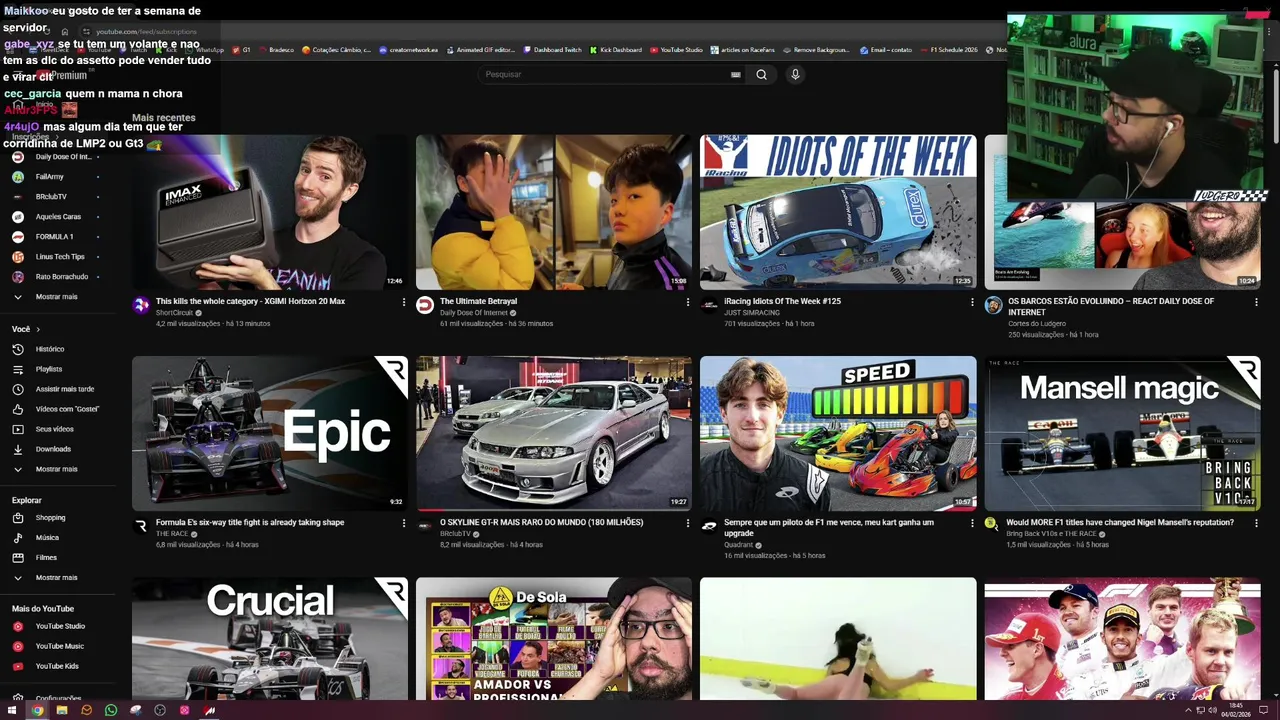Click Quadrant channel avatar under kart video
The image size is (1280, 720).
click(x=709, y=526)
